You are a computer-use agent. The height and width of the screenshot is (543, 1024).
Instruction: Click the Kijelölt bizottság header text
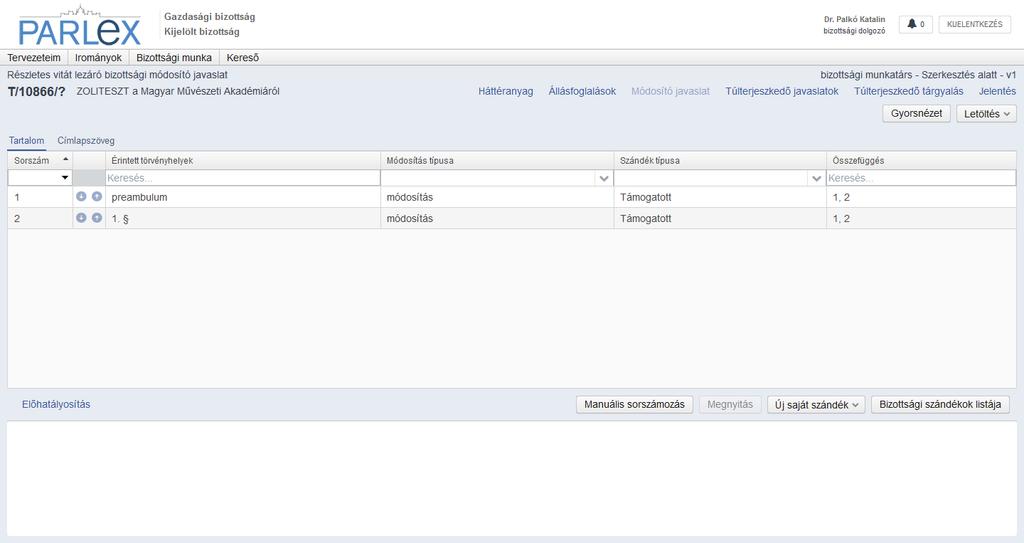click(202, 31)
